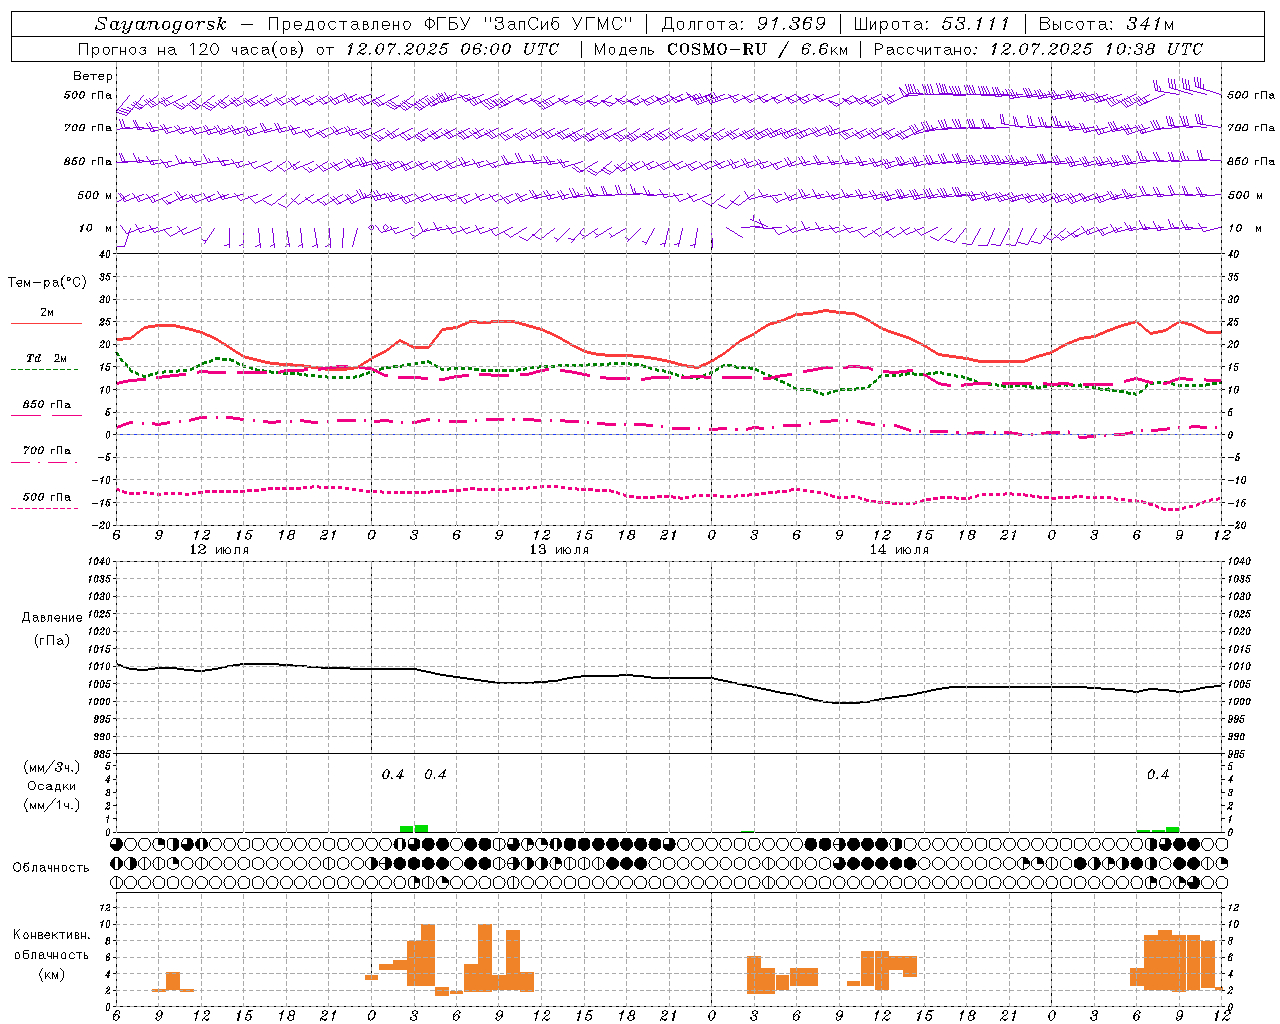Click the Тем-ра(°C) panel label
Screen dimensions: 1280x1024
(x=47, y=283)
